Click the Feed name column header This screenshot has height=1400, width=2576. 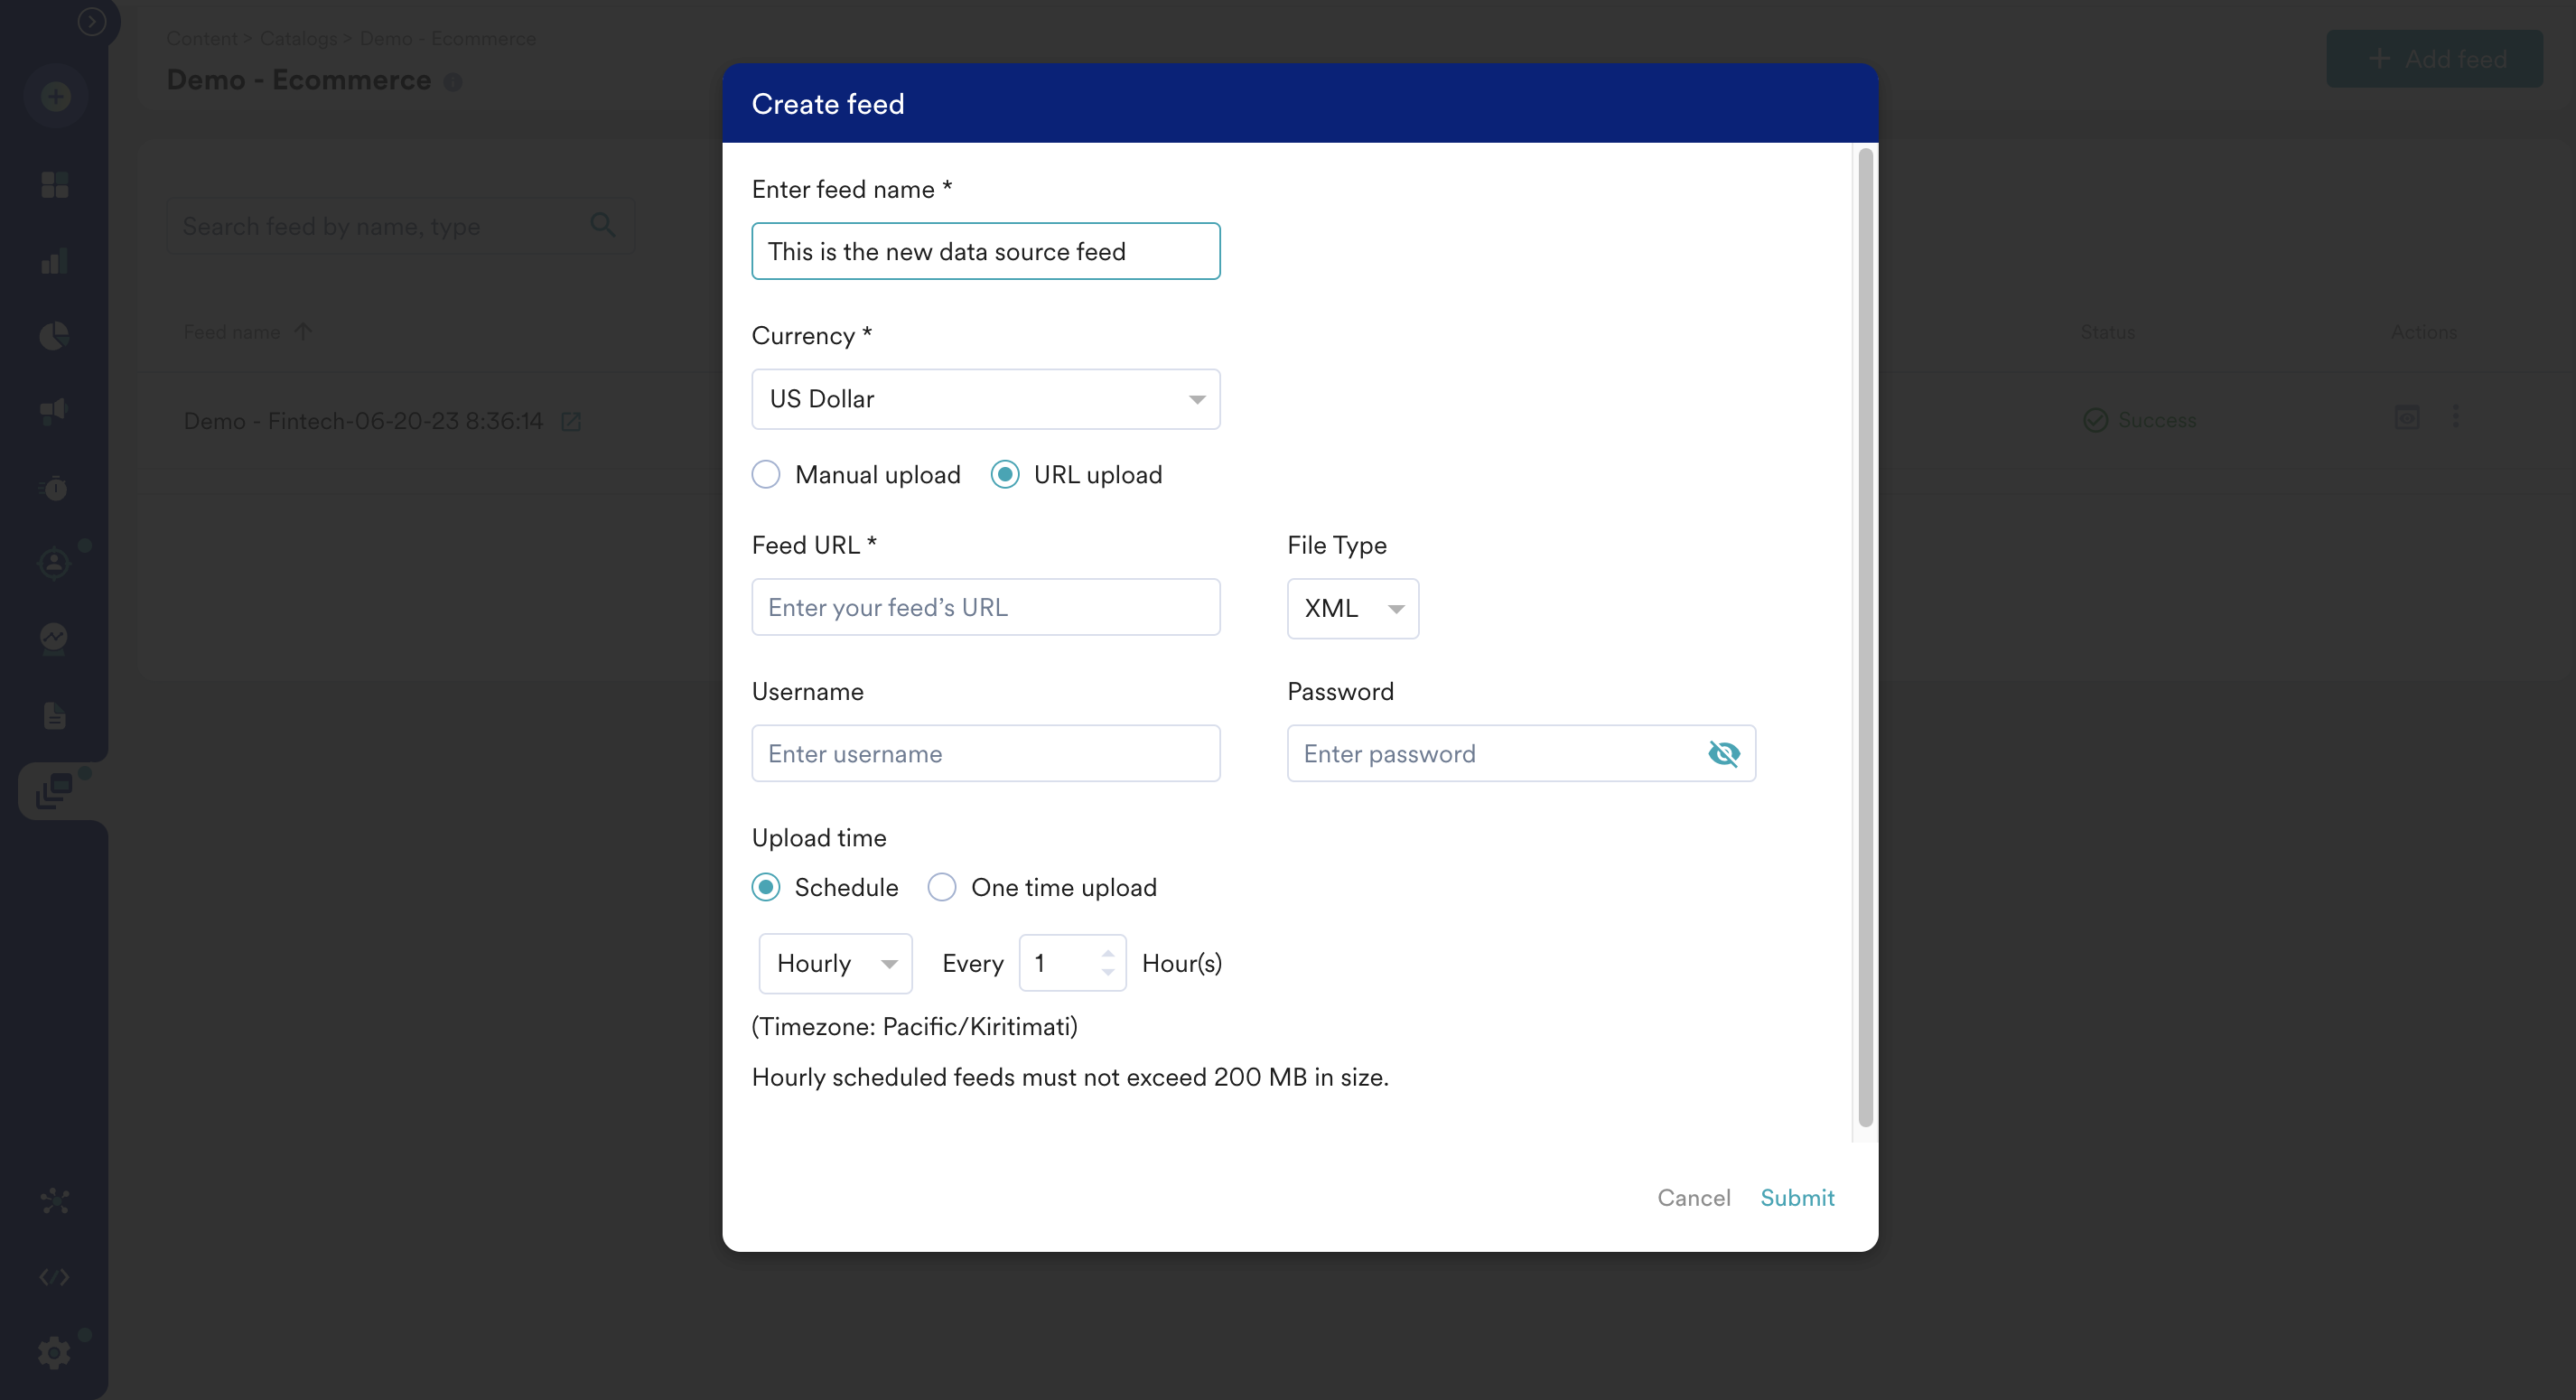232,332
